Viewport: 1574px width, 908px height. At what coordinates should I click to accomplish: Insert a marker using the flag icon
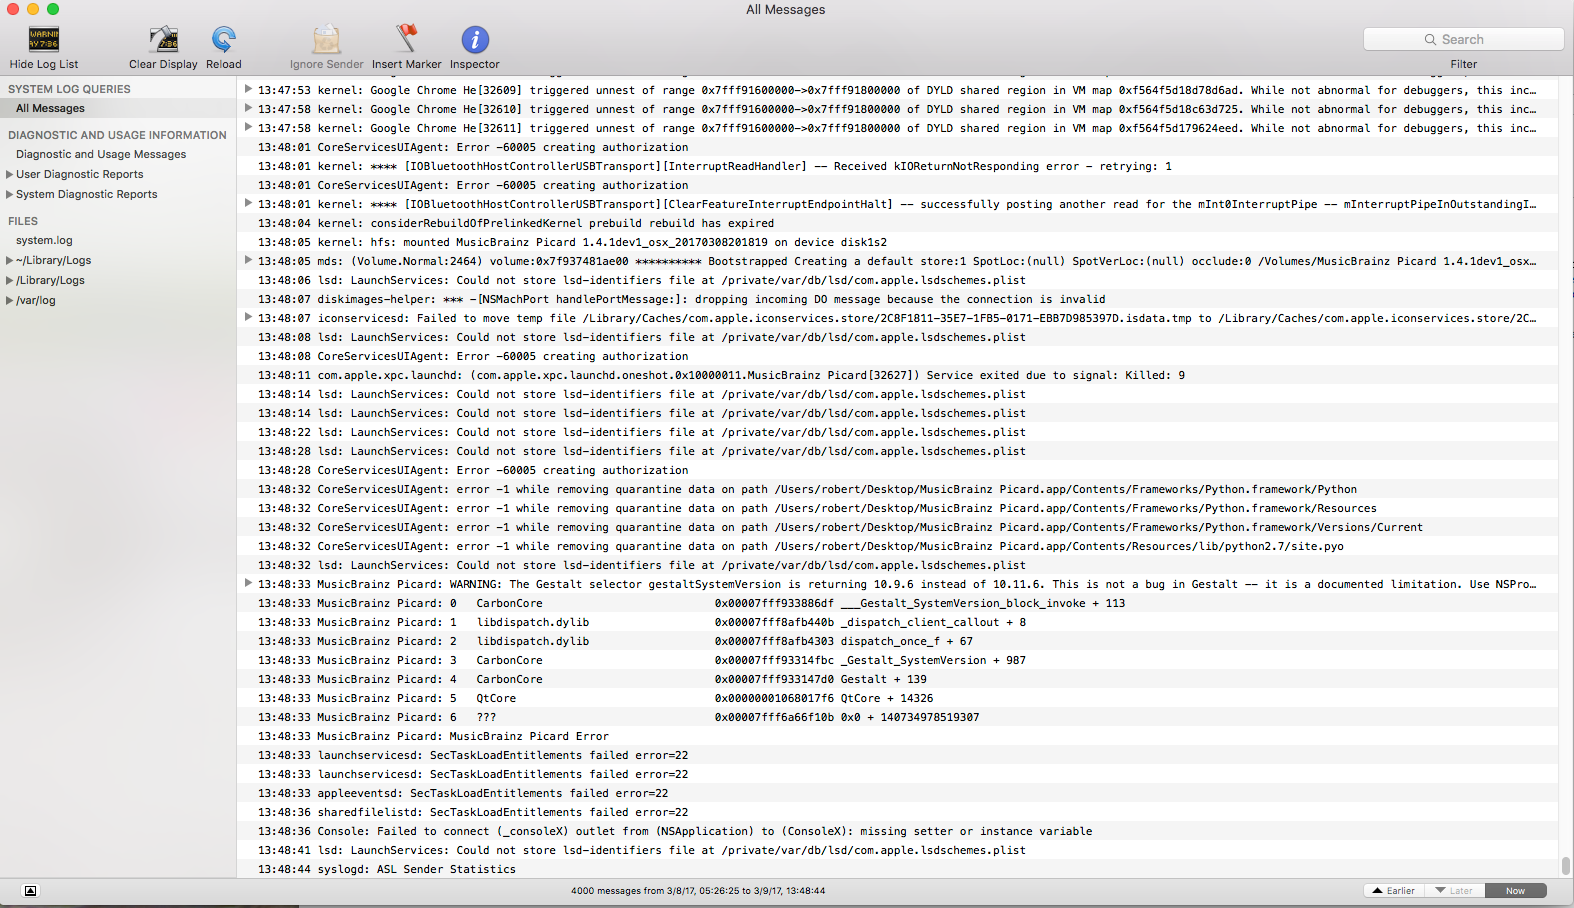click(406, 40)
